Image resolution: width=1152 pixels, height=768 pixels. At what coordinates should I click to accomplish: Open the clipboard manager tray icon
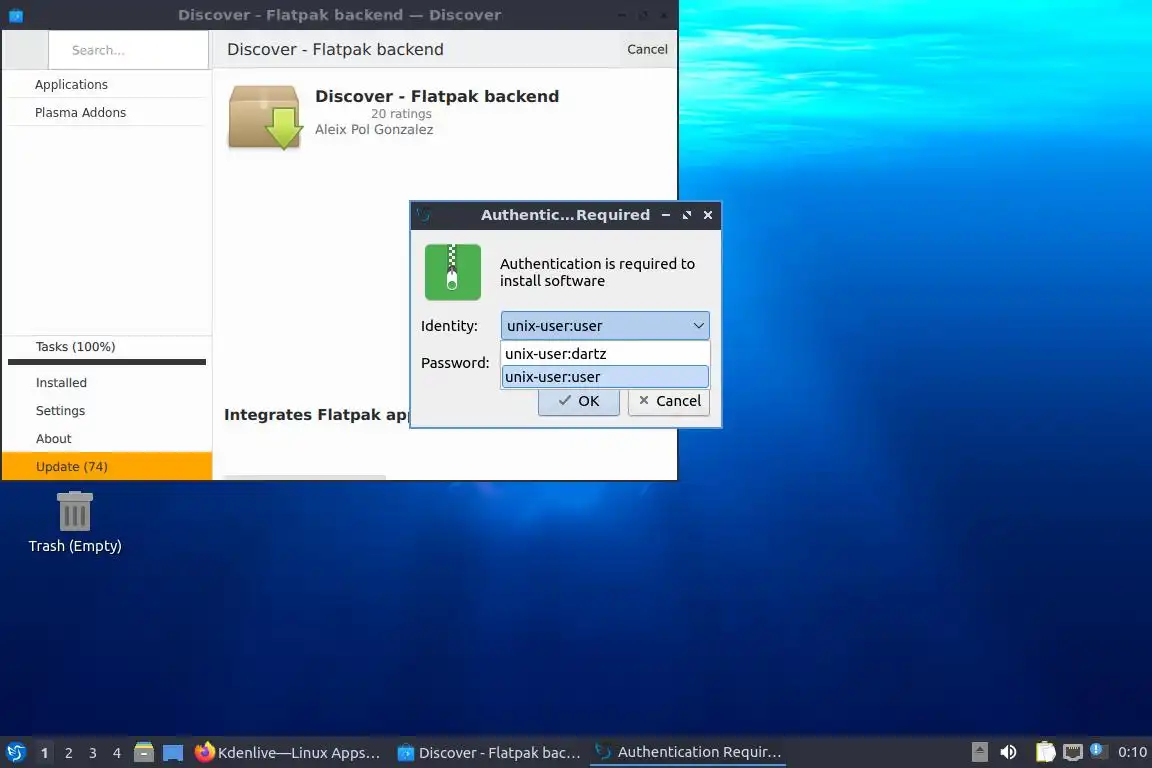coord(1045,752)
